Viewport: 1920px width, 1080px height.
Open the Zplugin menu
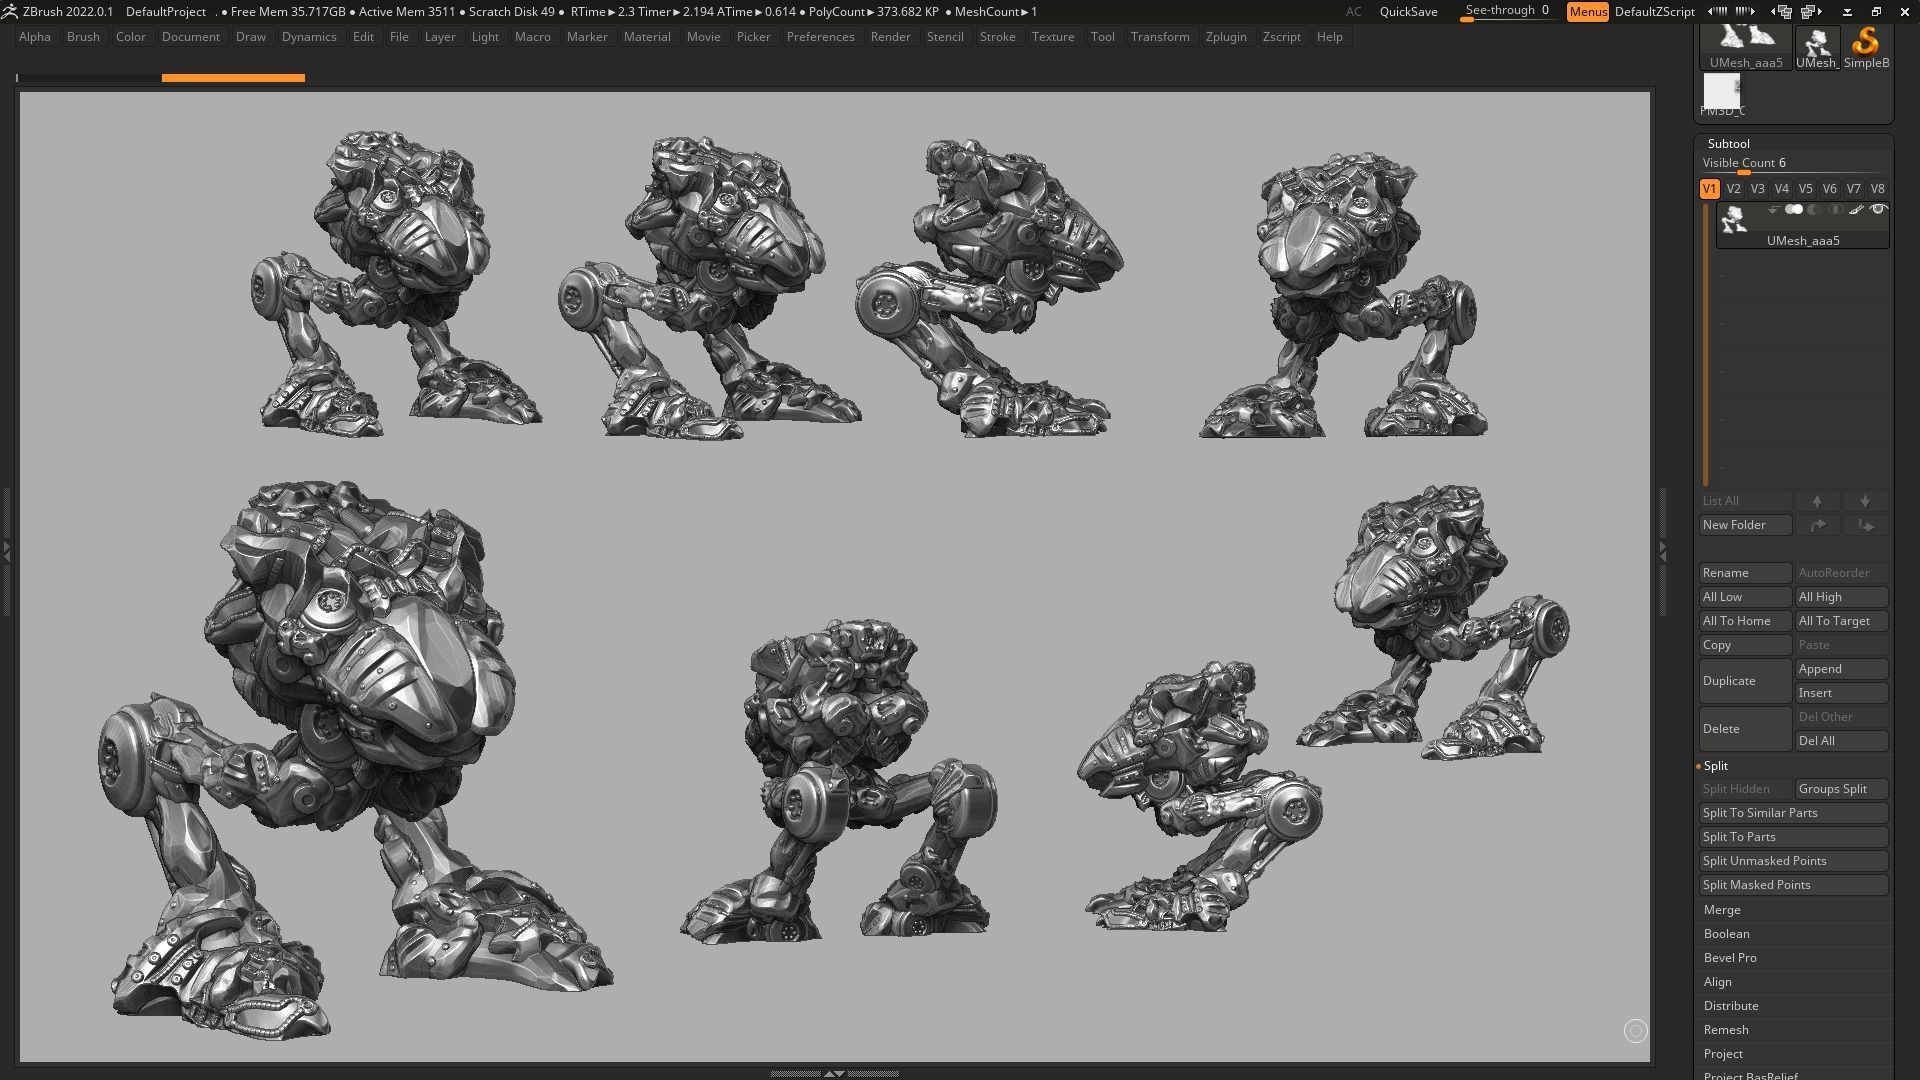[1225, 37]
